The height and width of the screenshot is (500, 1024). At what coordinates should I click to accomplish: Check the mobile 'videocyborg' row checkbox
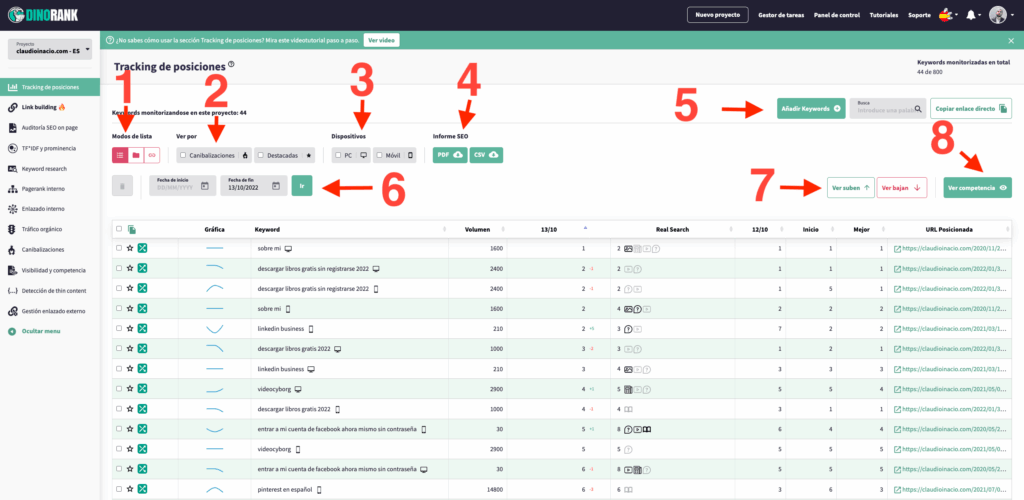pos(119,449)
